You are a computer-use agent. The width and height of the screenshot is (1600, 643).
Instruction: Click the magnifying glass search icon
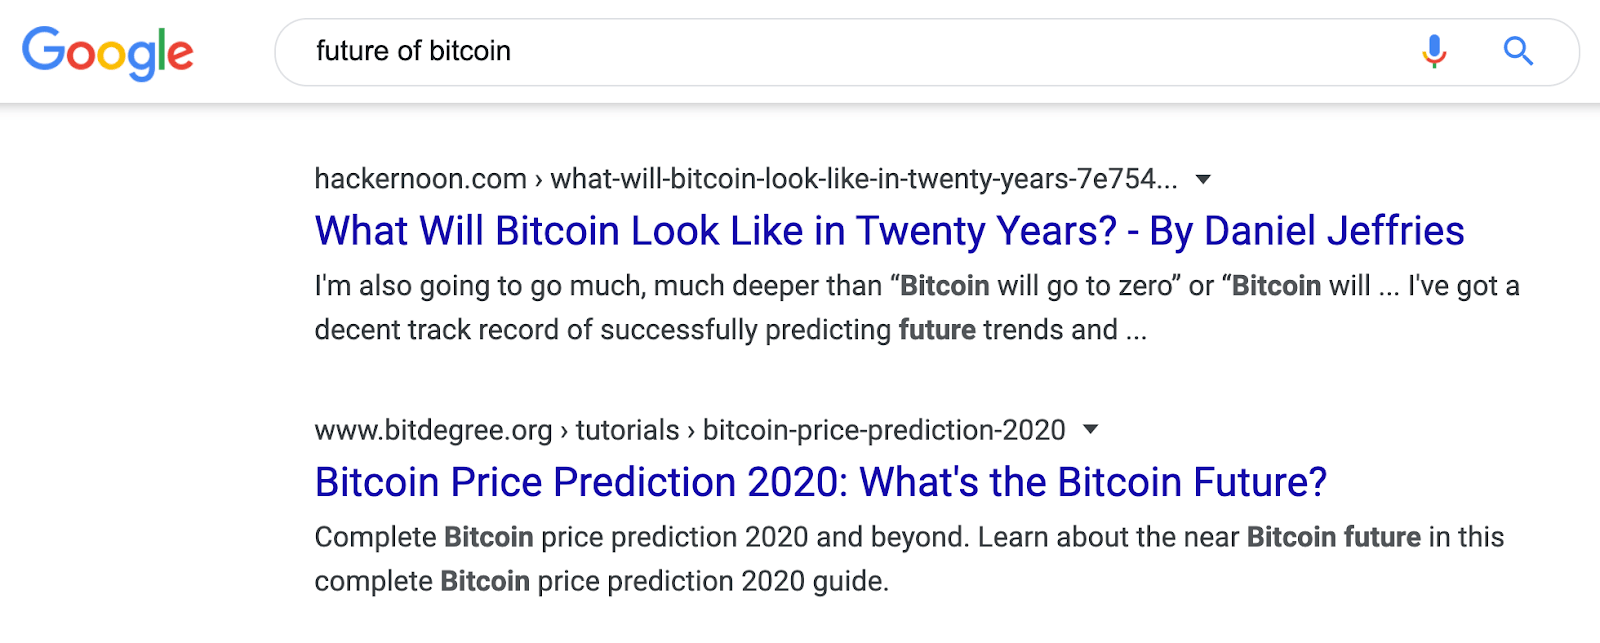(x=1518, y=51)
